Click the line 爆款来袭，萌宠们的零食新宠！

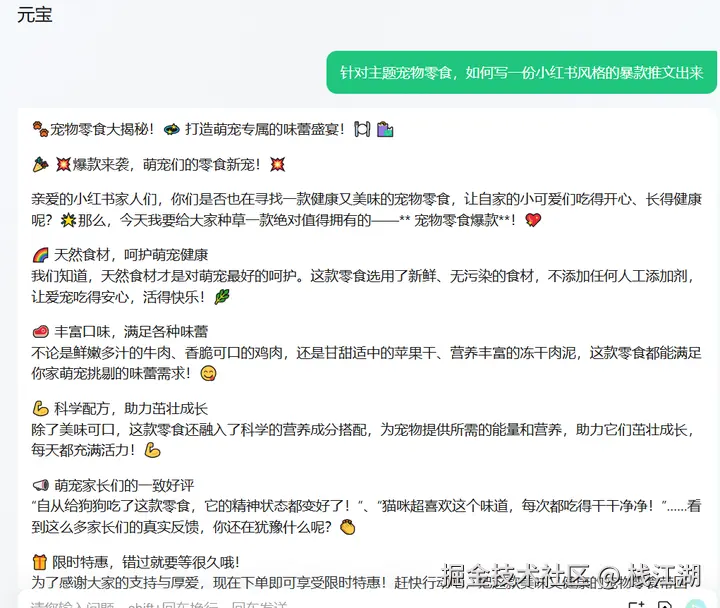tap(167, 164)
